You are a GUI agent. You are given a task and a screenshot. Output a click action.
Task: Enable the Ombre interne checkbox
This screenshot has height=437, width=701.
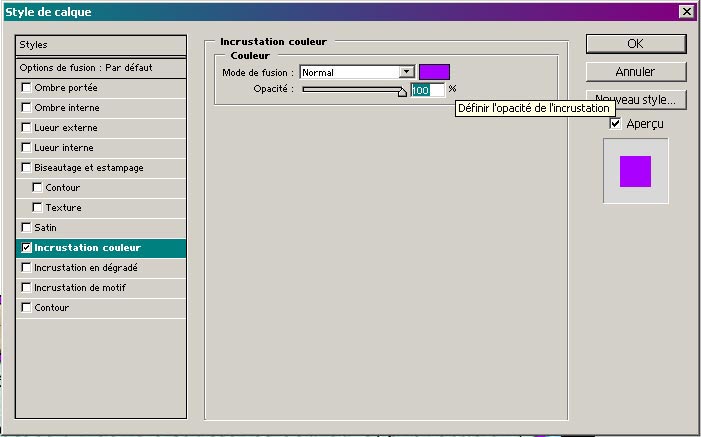point(26,108)
